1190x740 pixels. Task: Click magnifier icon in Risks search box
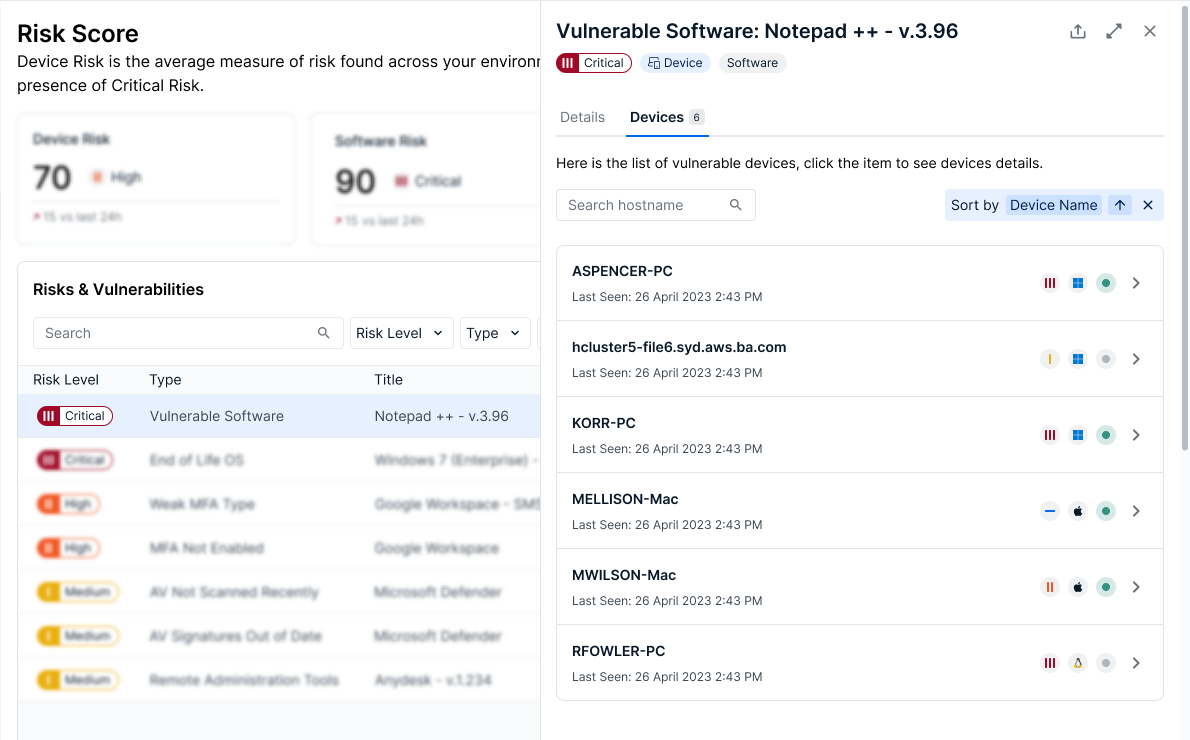(323, 332)
